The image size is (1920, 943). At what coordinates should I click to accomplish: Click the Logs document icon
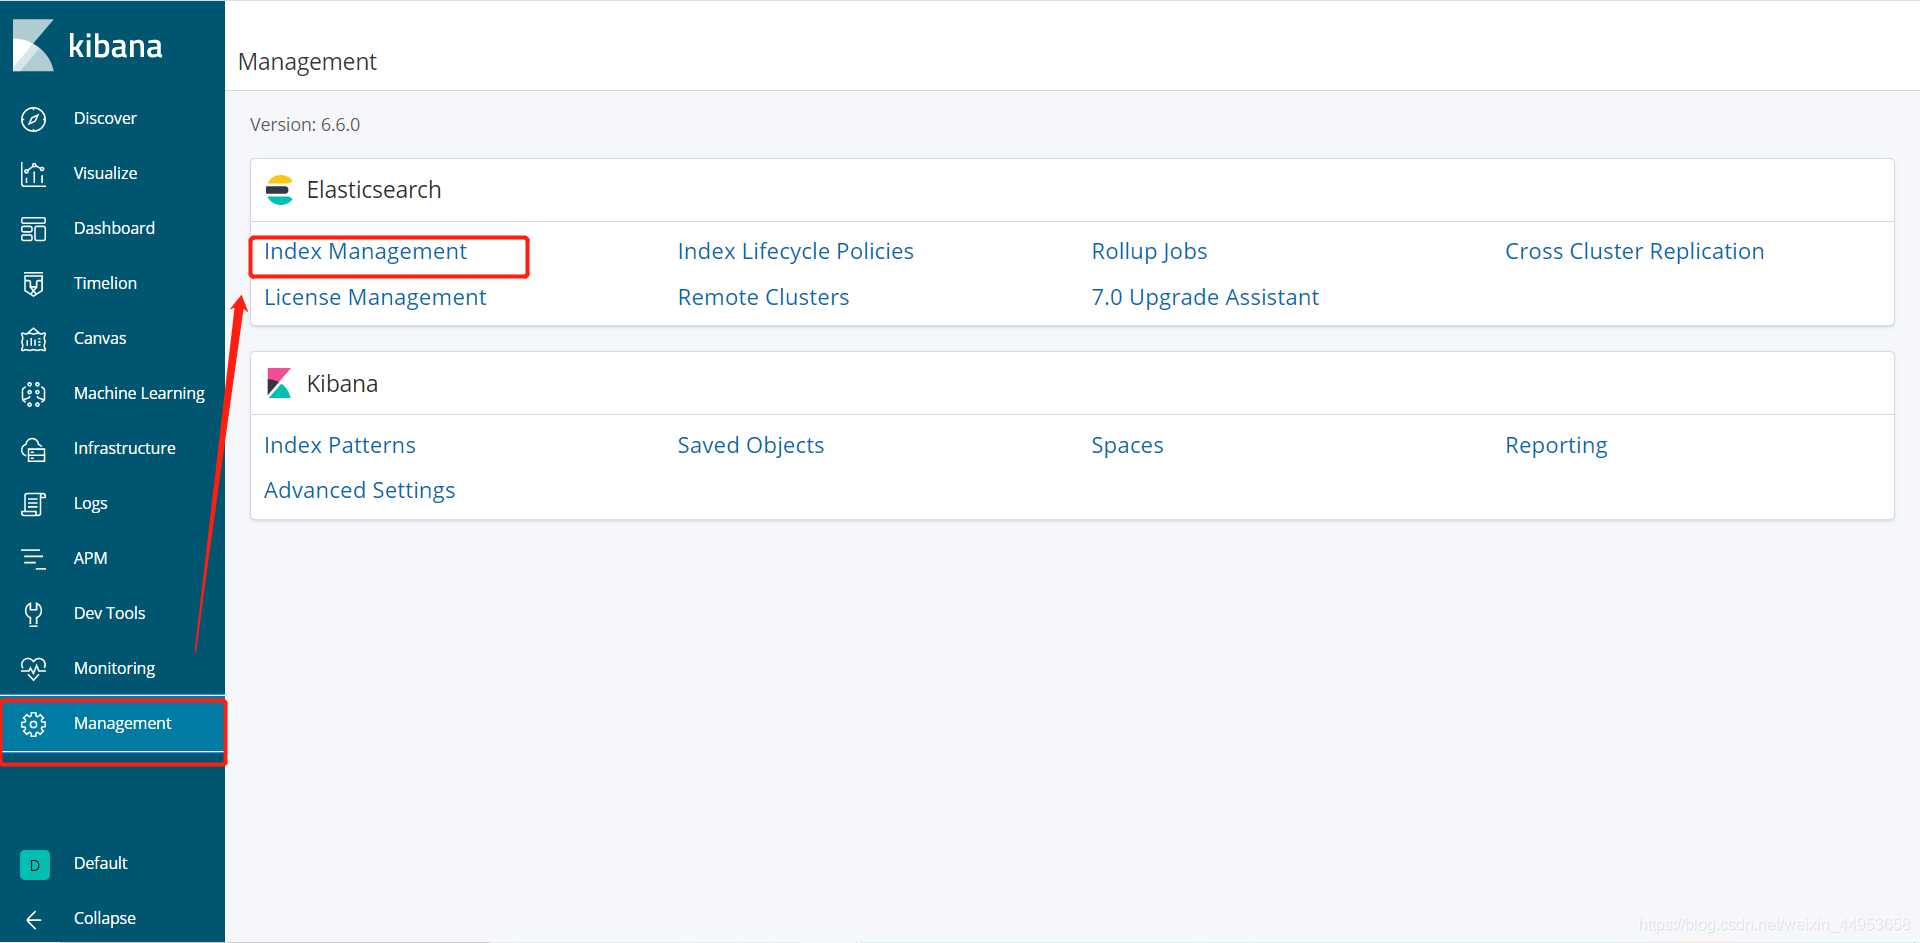point(33,504)
